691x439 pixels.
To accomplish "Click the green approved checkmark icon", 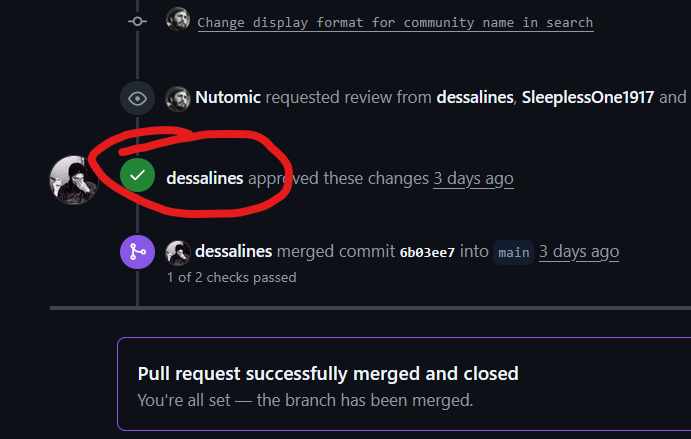I will point(137,175).
